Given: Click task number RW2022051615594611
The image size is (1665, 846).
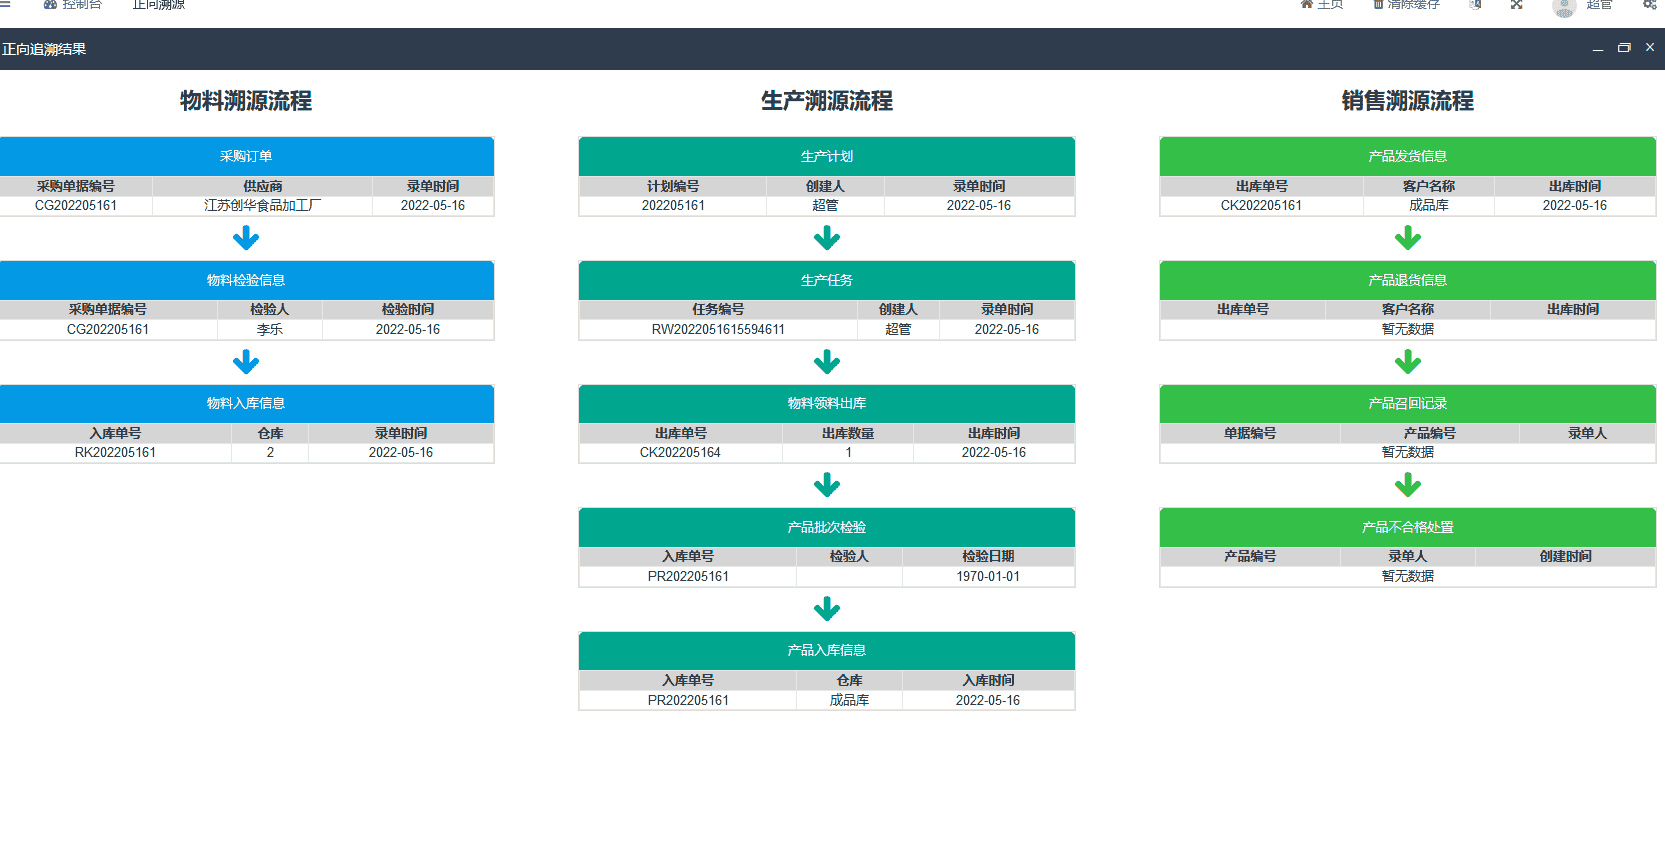Looking at the screenshot, I should point(718,330).
